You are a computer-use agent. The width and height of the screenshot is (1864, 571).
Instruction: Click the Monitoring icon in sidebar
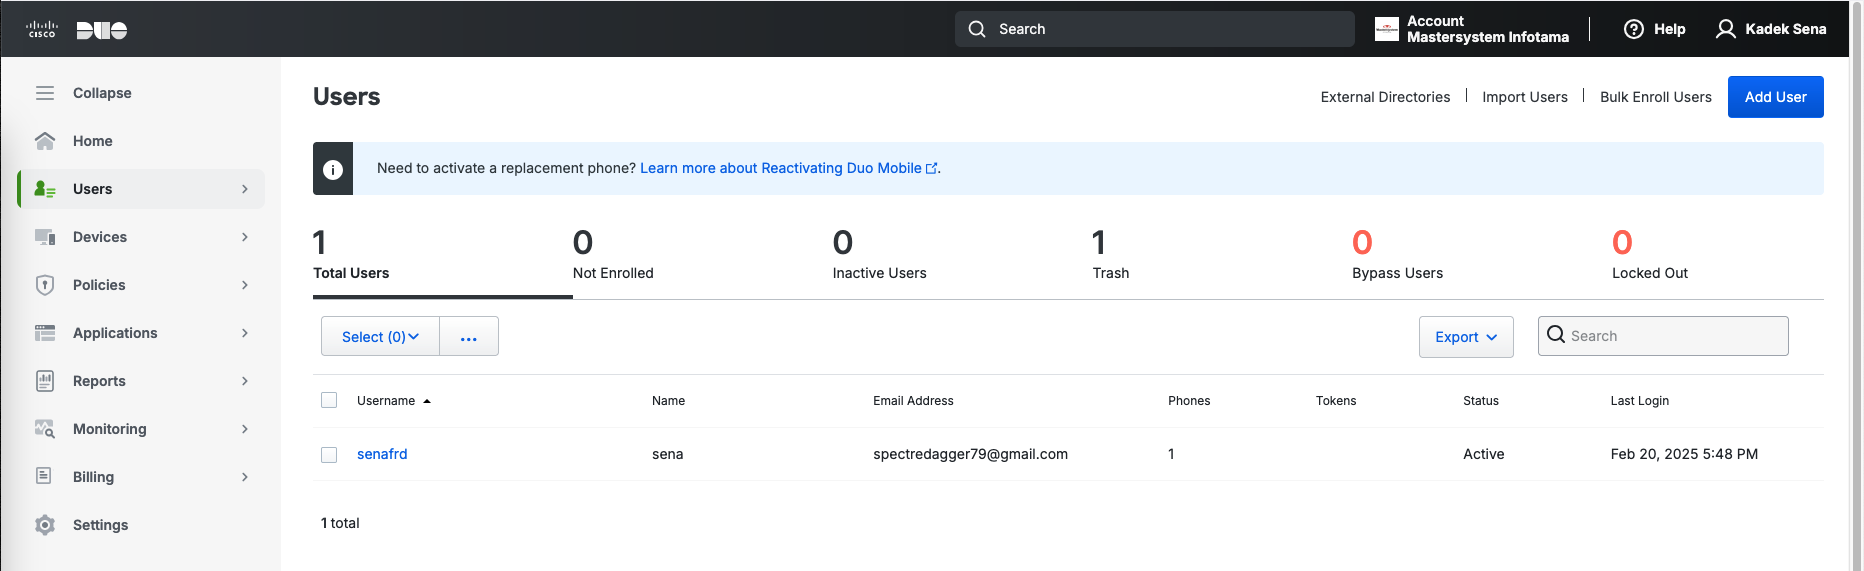45,429
